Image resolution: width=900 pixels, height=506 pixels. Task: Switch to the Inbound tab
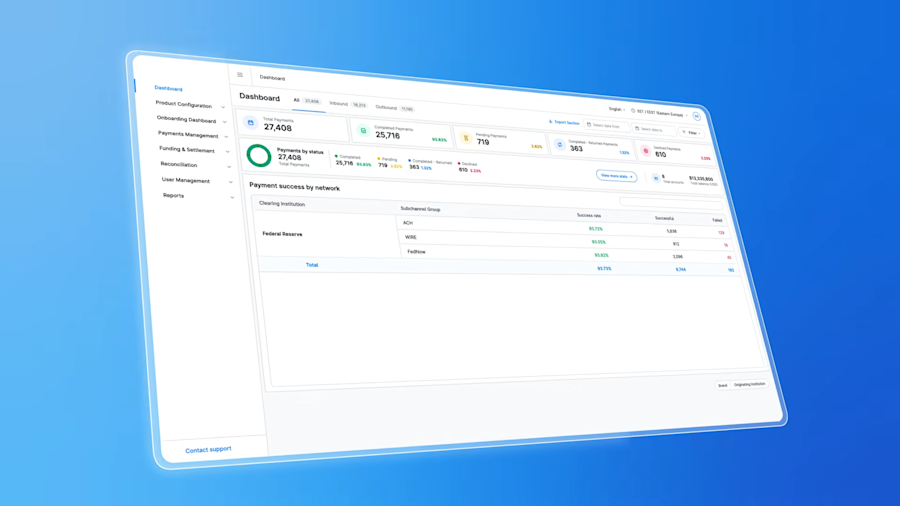click(348, 104)
